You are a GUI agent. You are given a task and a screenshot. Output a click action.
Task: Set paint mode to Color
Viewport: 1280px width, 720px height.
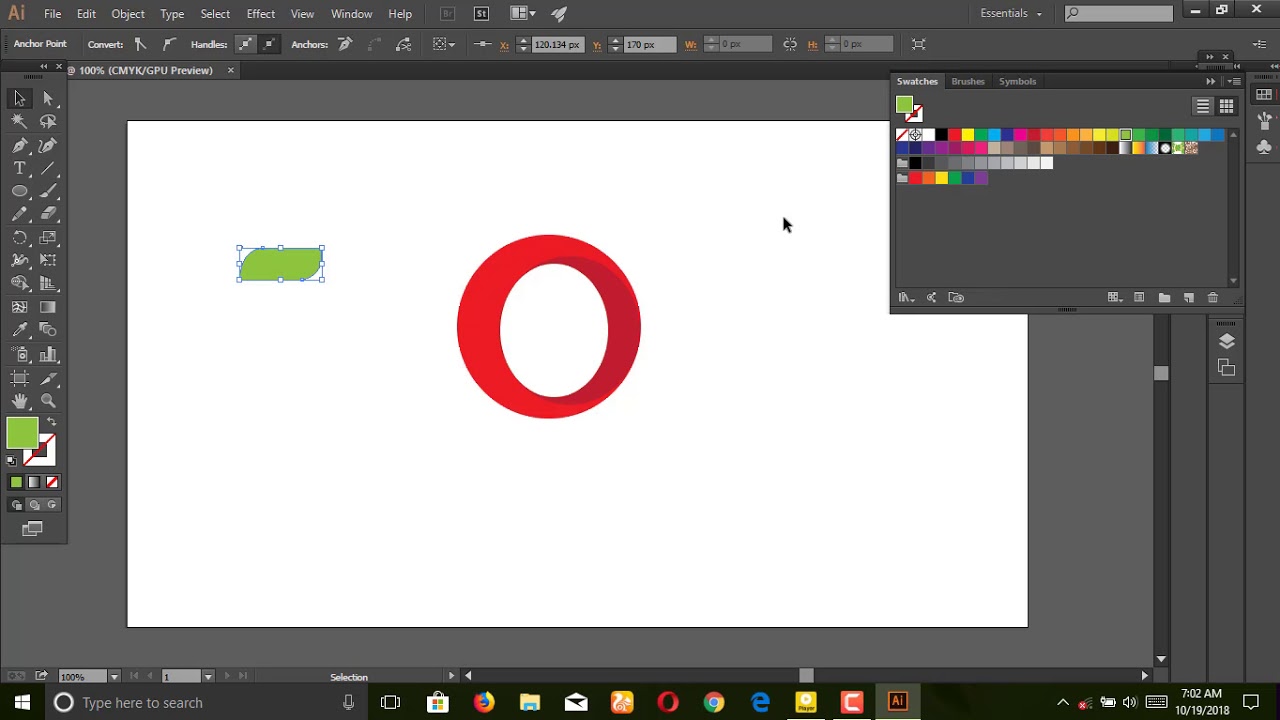click(16, 482)
